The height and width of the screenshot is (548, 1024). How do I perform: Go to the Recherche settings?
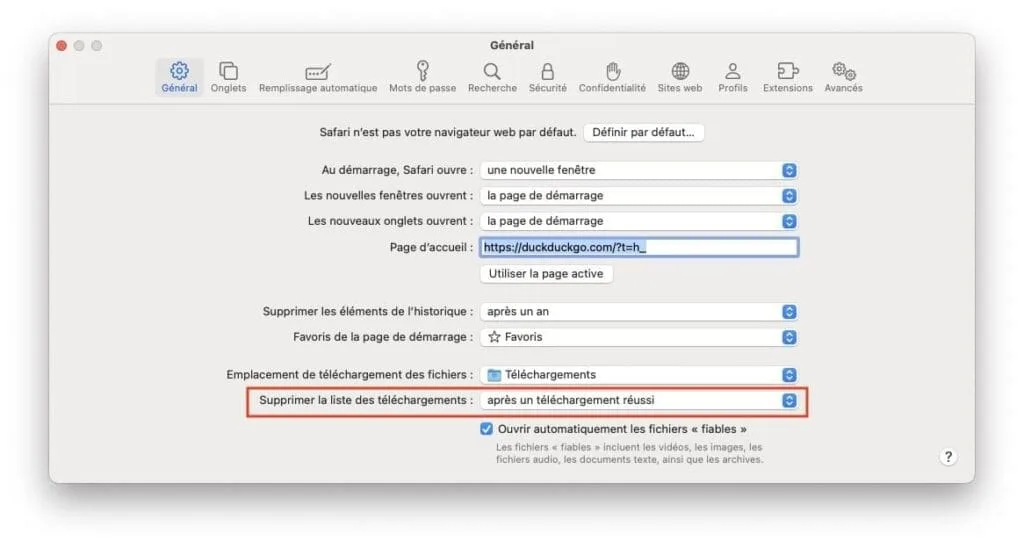pos(492,77)
